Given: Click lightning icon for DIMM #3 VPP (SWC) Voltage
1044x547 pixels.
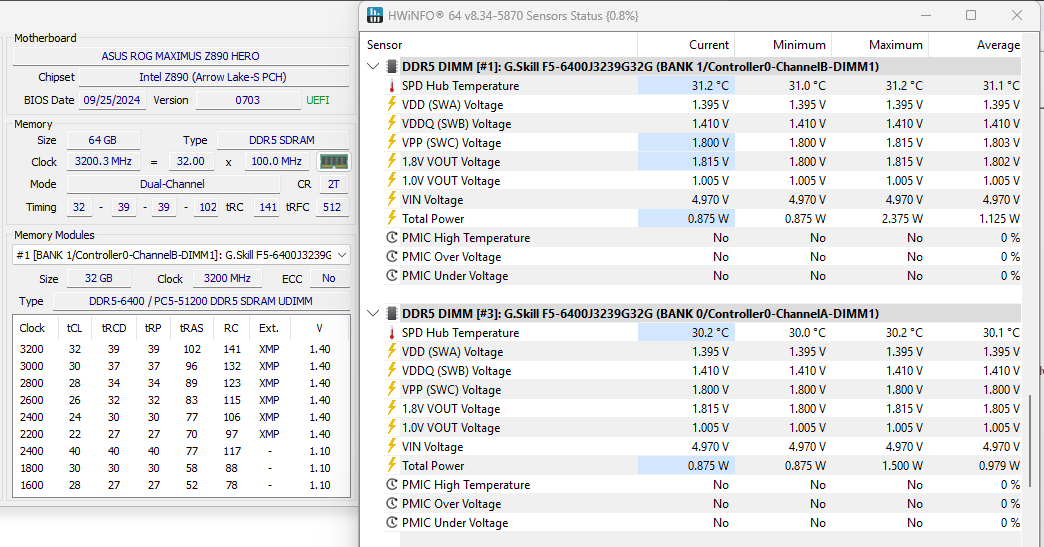Looking at the screenshot, I should point(392,389).
